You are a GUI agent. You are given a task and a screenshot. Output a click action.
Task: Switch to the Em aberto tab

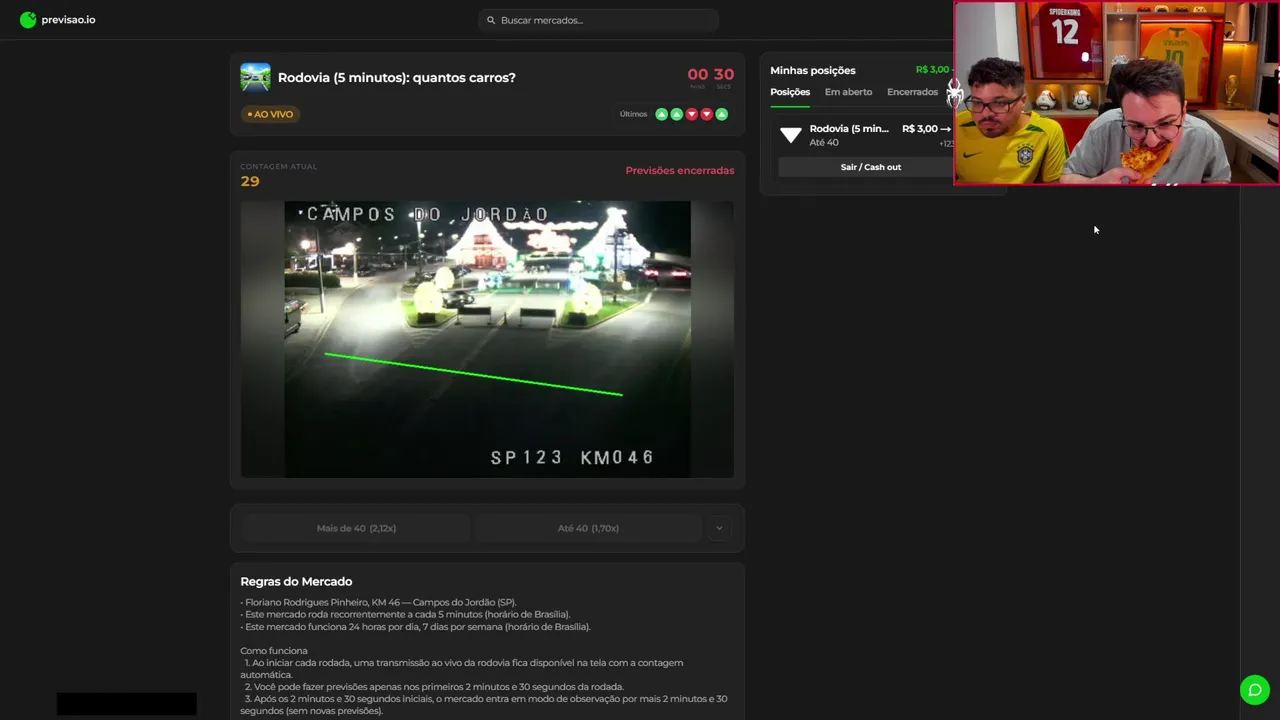coord(848,92)
